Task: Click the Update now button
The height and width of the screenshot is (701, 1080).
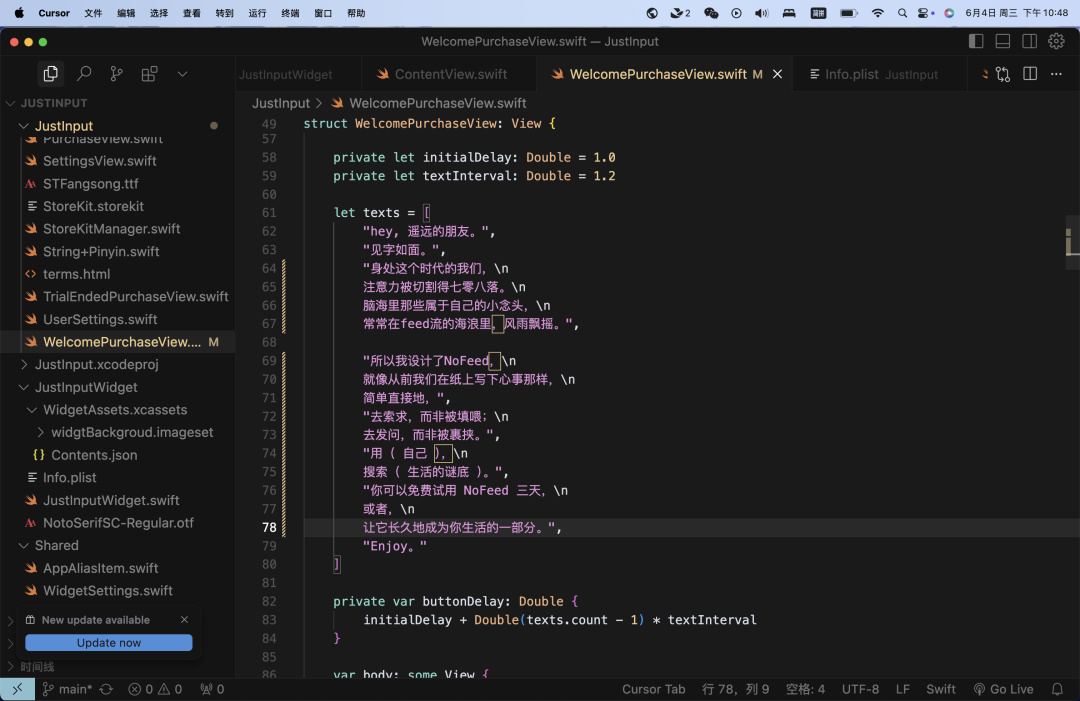Action: point(109,643)
